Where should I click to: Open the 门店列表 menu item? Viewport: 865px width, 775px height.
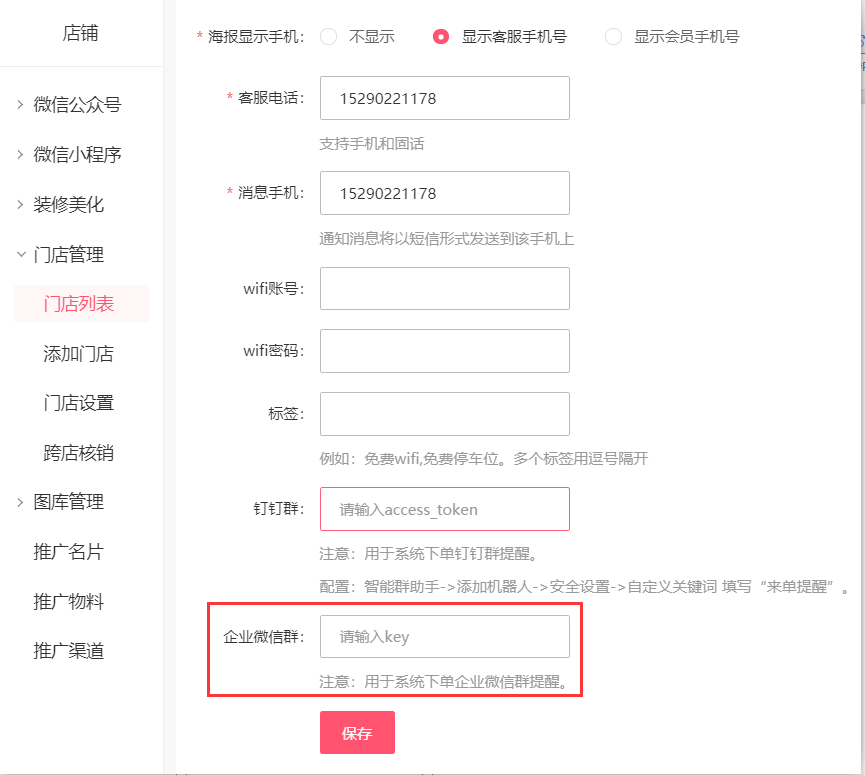pyautogui.click(x=82, y=303)
